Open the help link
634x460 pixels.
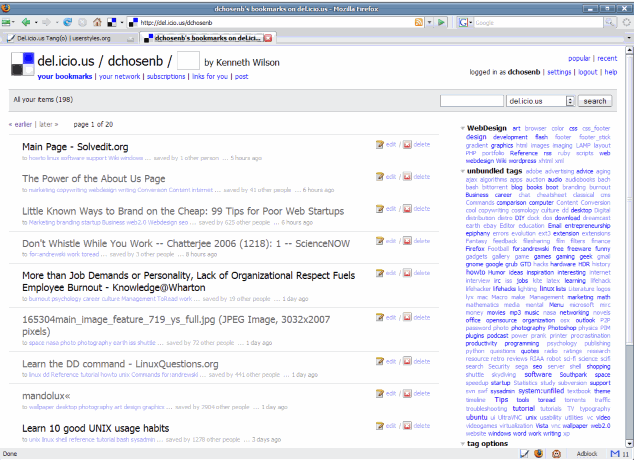(611, 72)
